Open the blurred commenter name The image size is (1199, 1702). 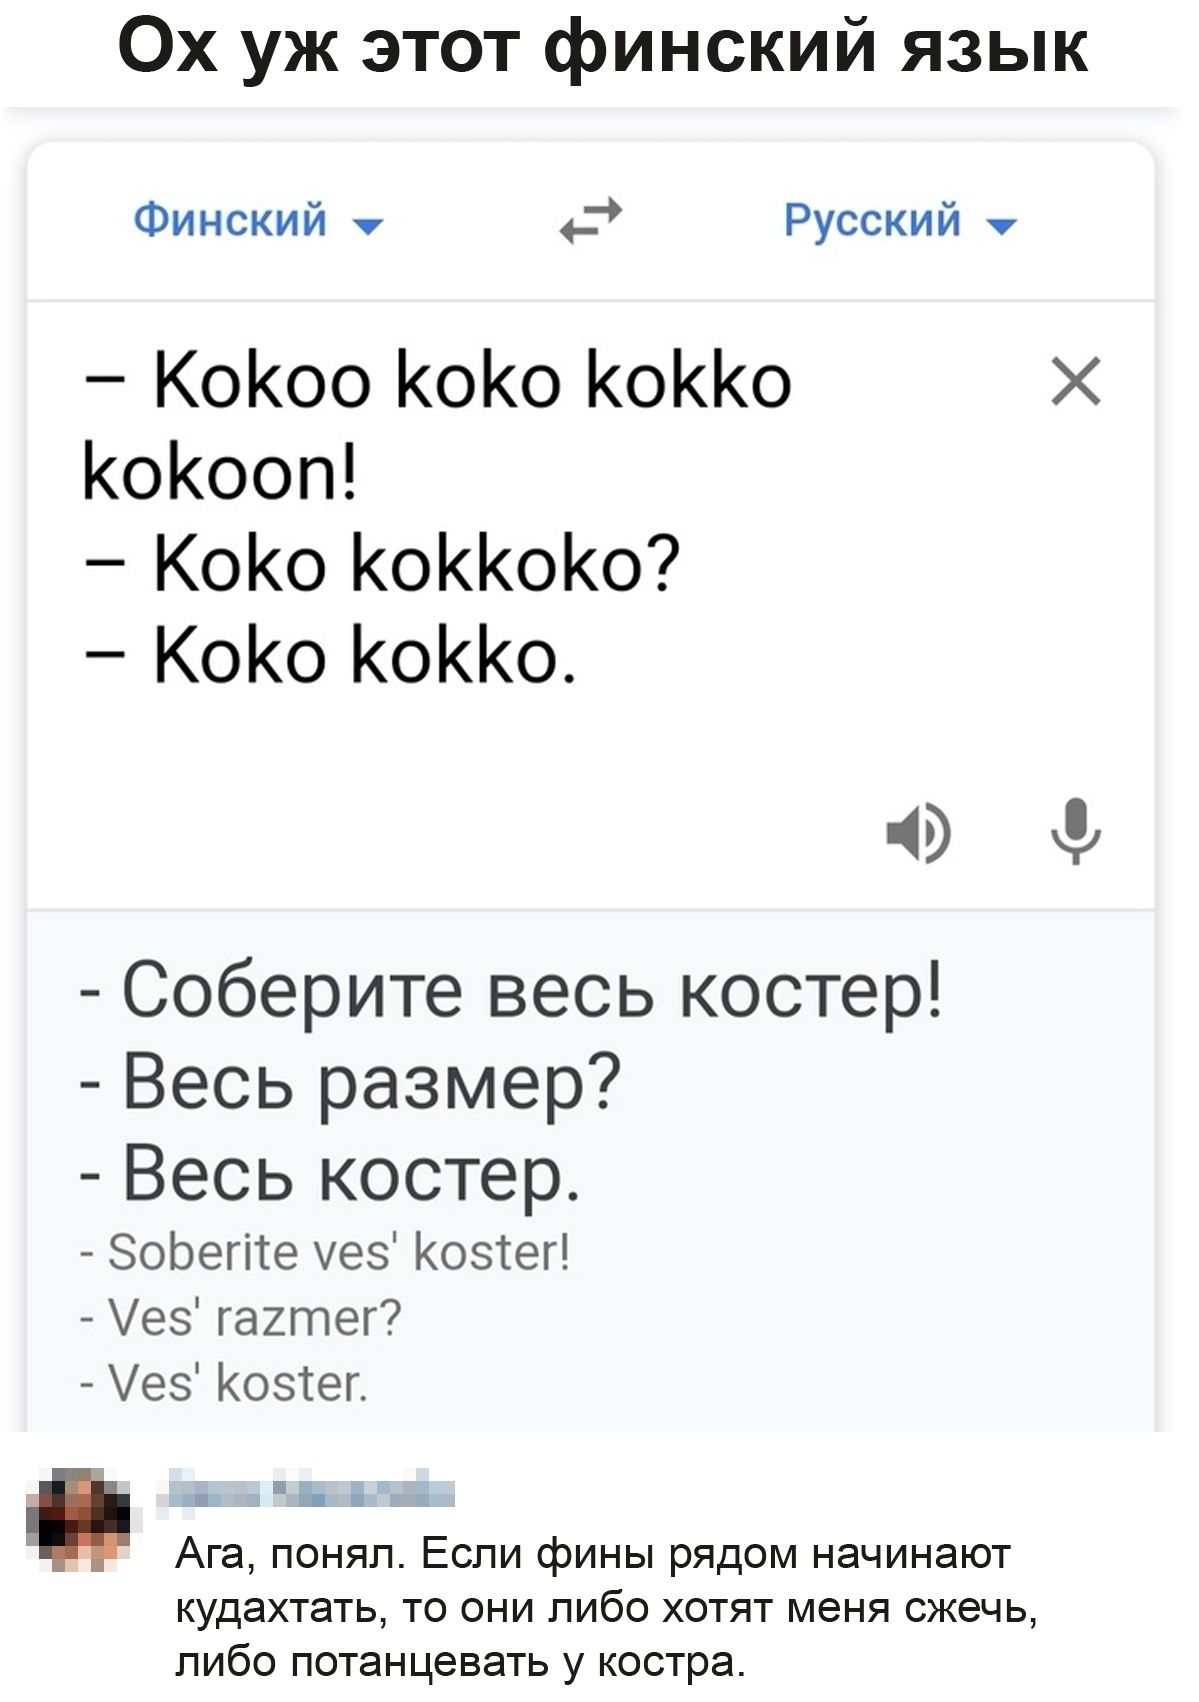305,1489
